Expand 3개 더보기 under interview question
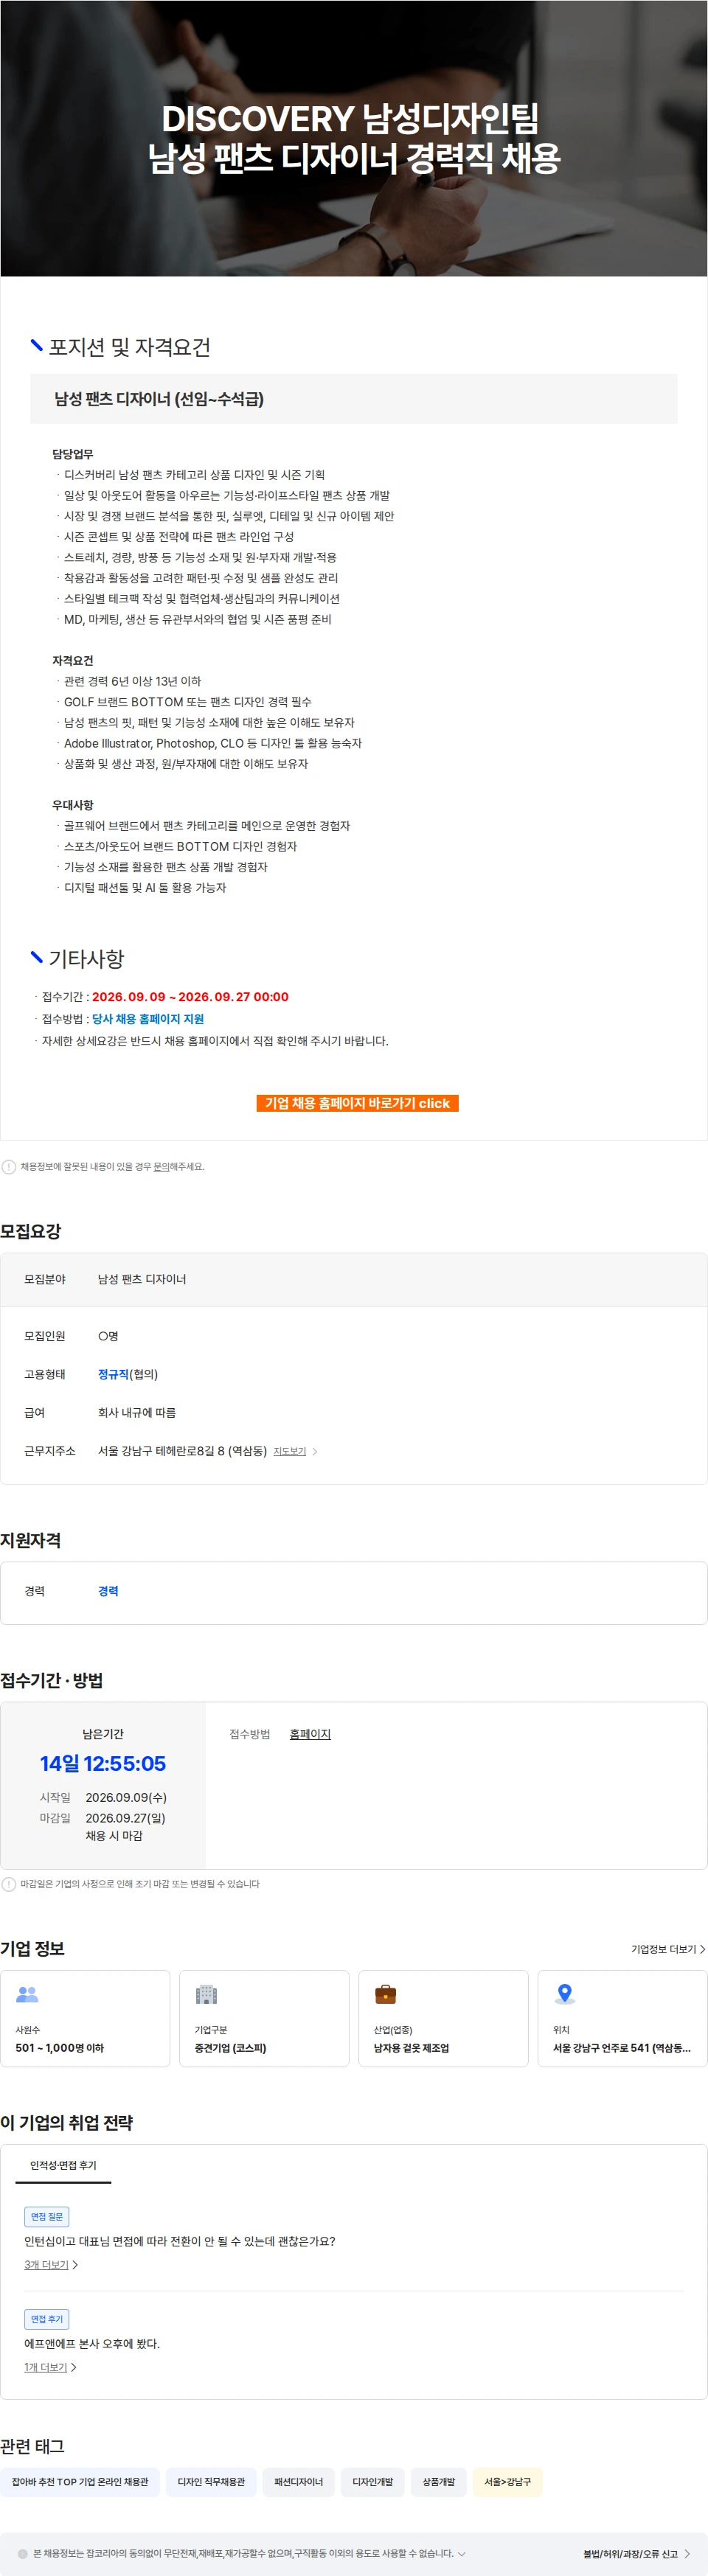Screen dimensions: 708x2576 (51, 2265)
